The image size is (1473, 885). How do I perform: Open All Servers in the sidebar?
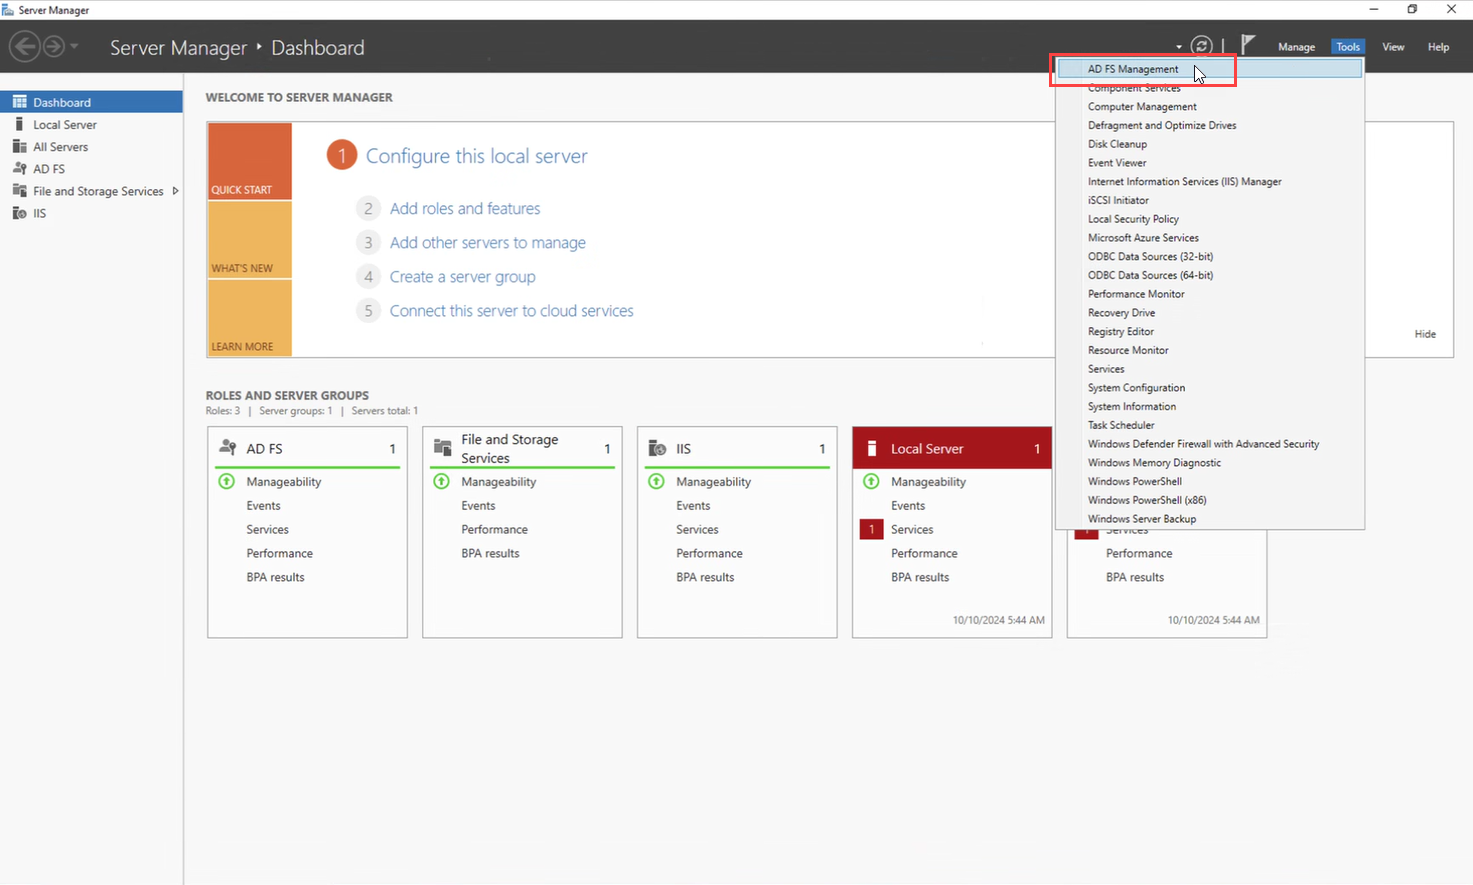click(91, 147)
